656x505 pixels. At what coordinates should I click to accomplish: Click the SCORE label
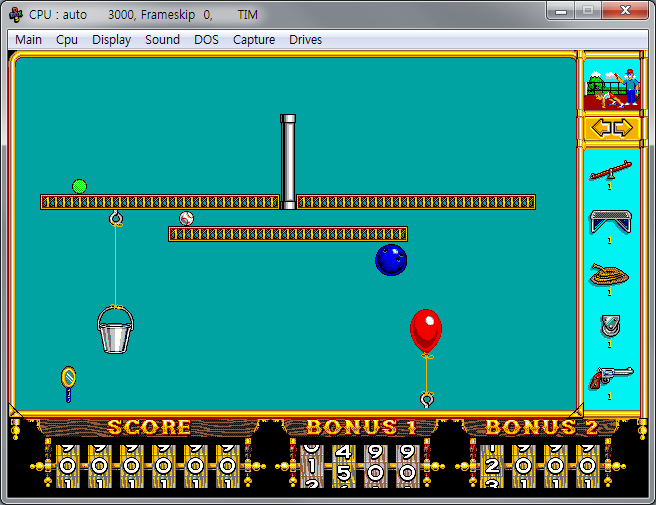pos(149,427)
